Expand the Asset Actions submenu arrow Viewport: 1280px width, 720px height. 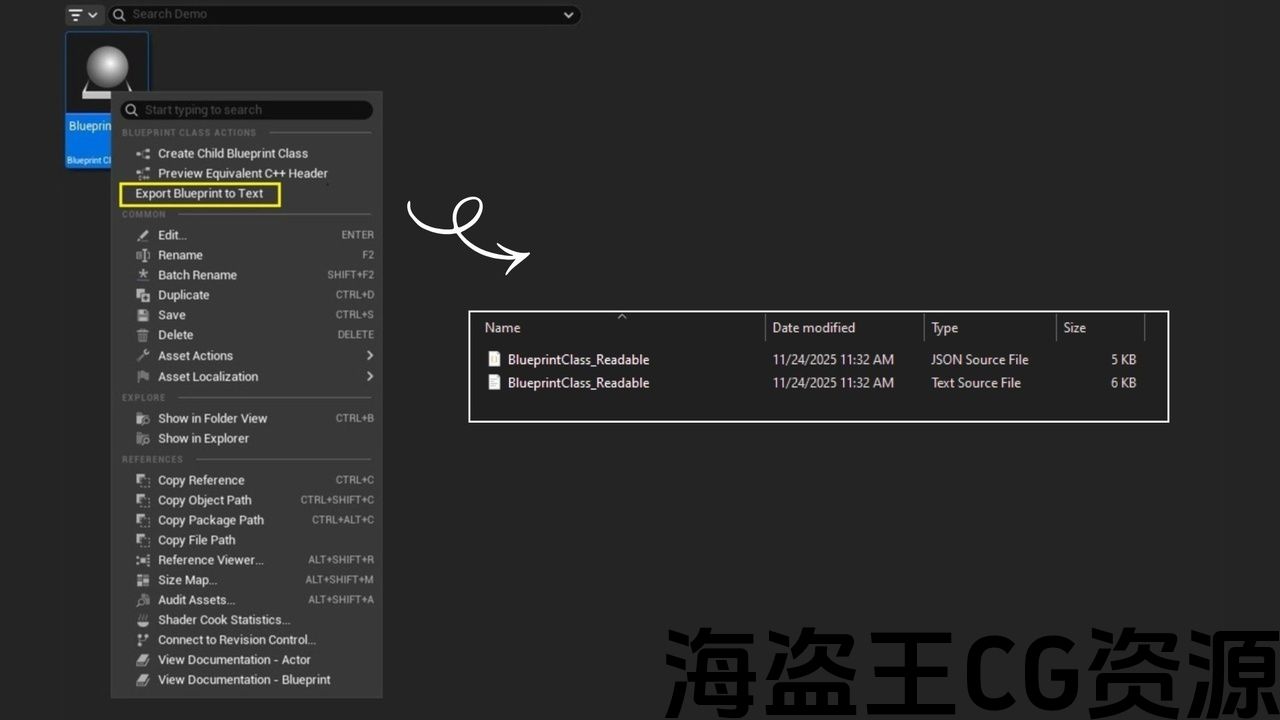point(369,356)
